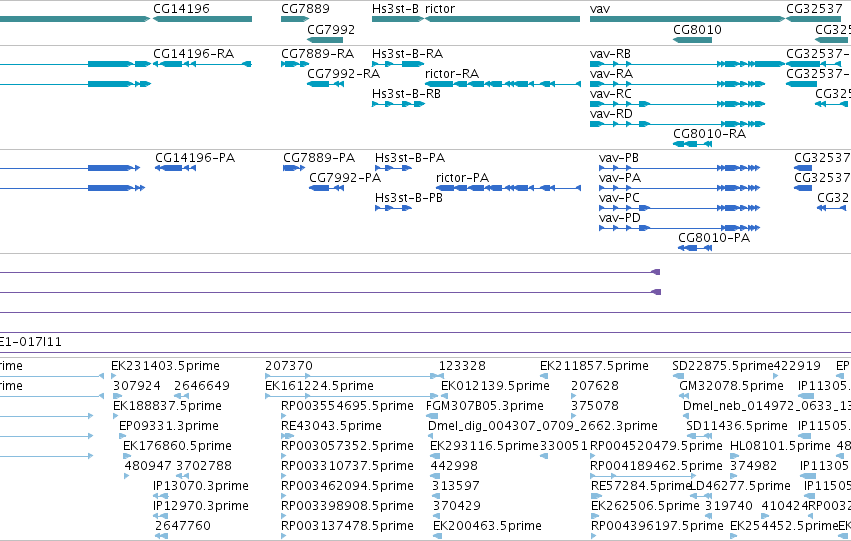Click the CG8010 gene label

click(697, 29)
